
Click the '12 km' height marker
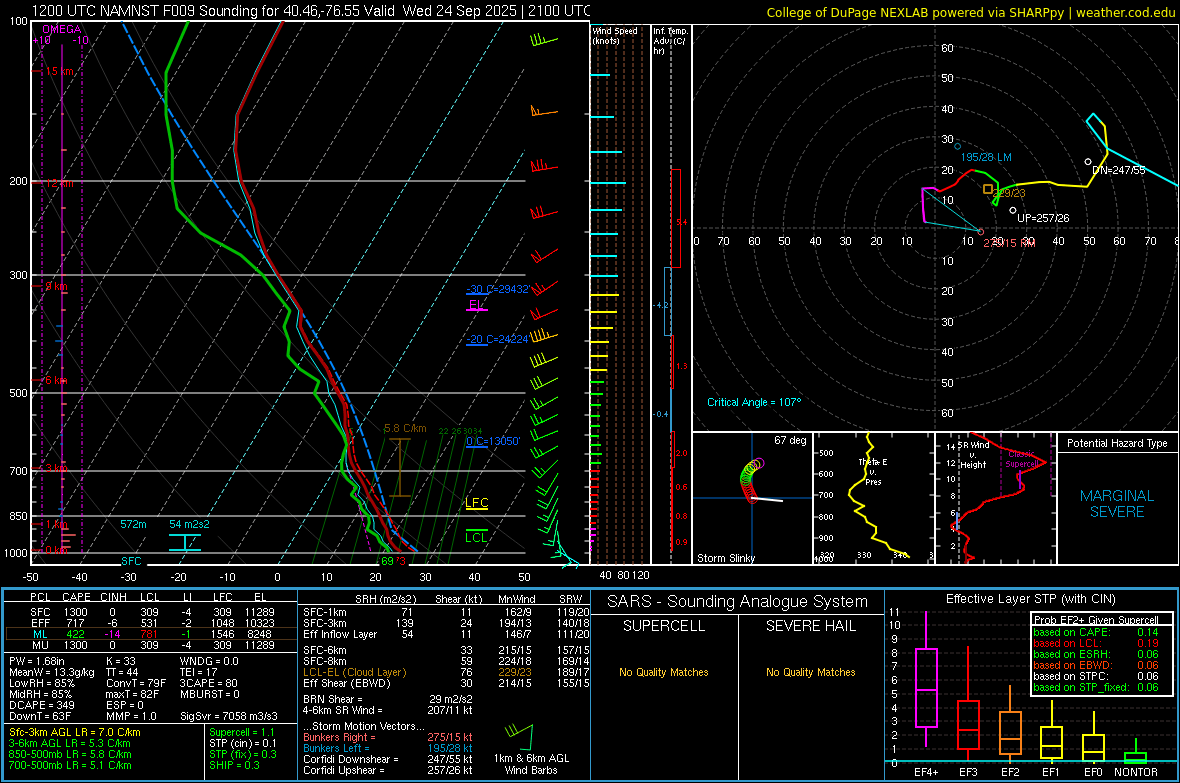coord(59,184)
